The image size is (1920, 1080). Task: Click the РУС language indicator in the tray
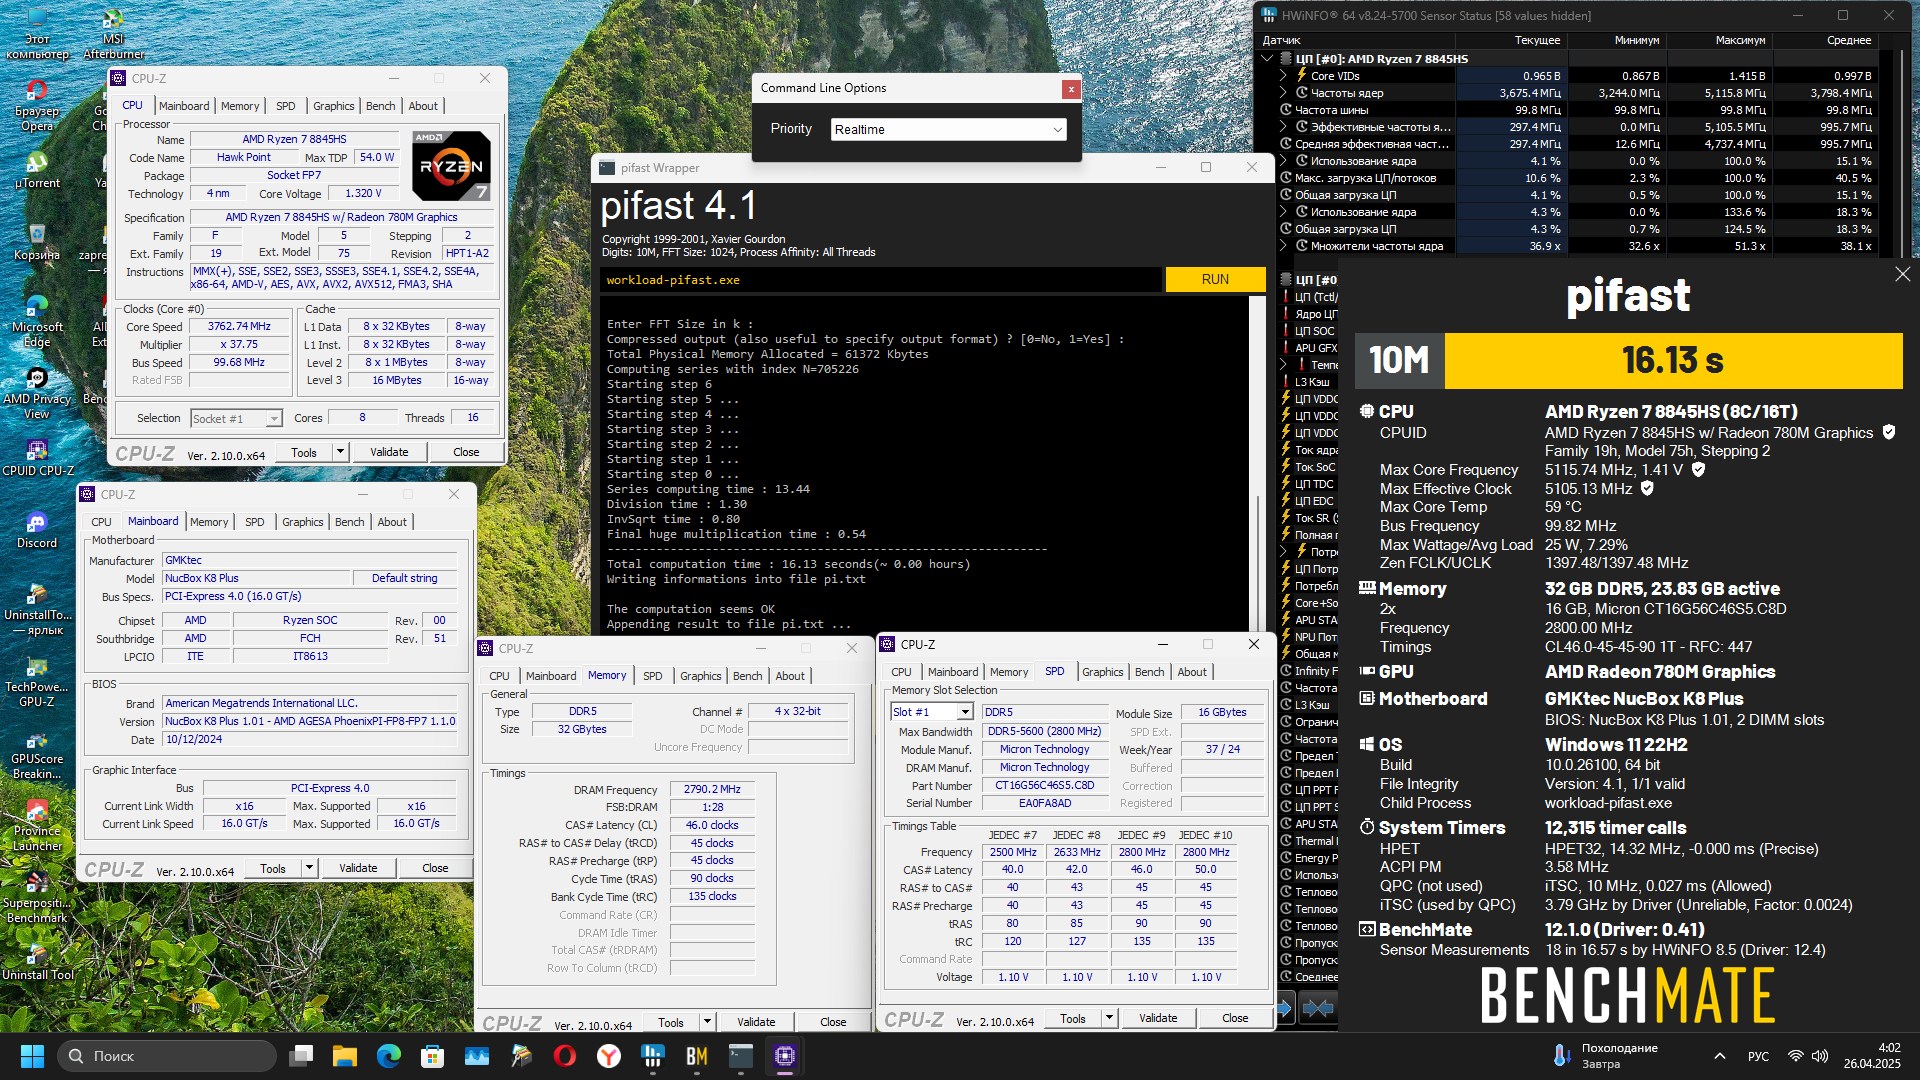(1758, 1056)
